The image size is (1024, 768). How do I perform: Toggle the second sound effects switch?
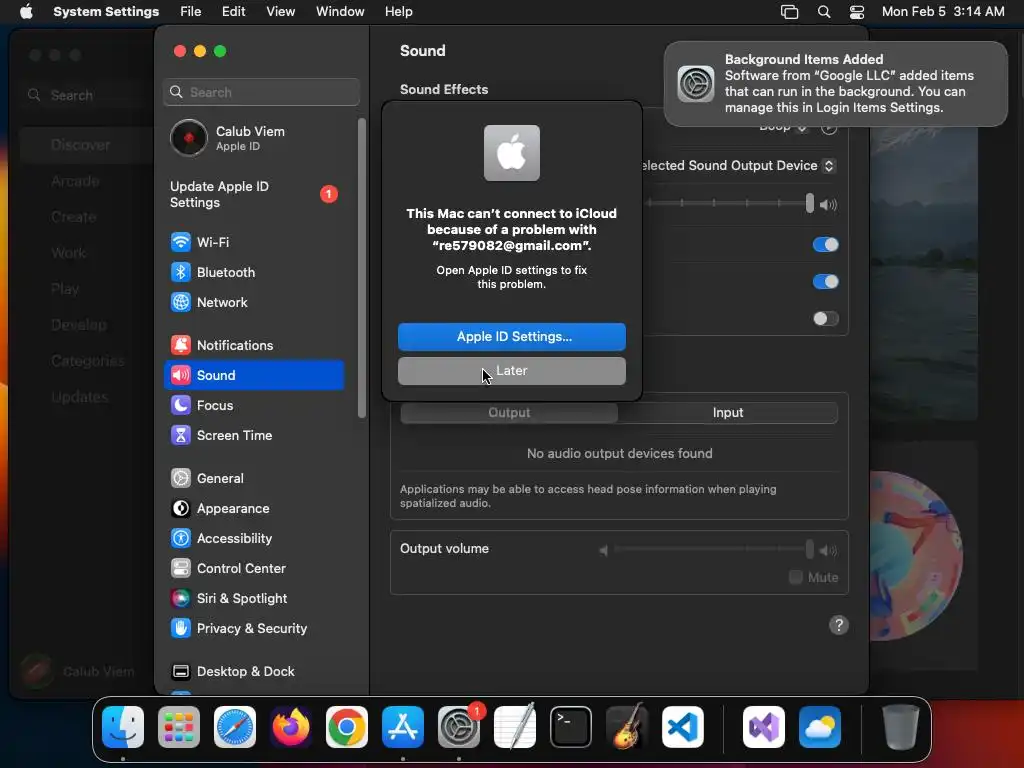click(x=825, y=282)
